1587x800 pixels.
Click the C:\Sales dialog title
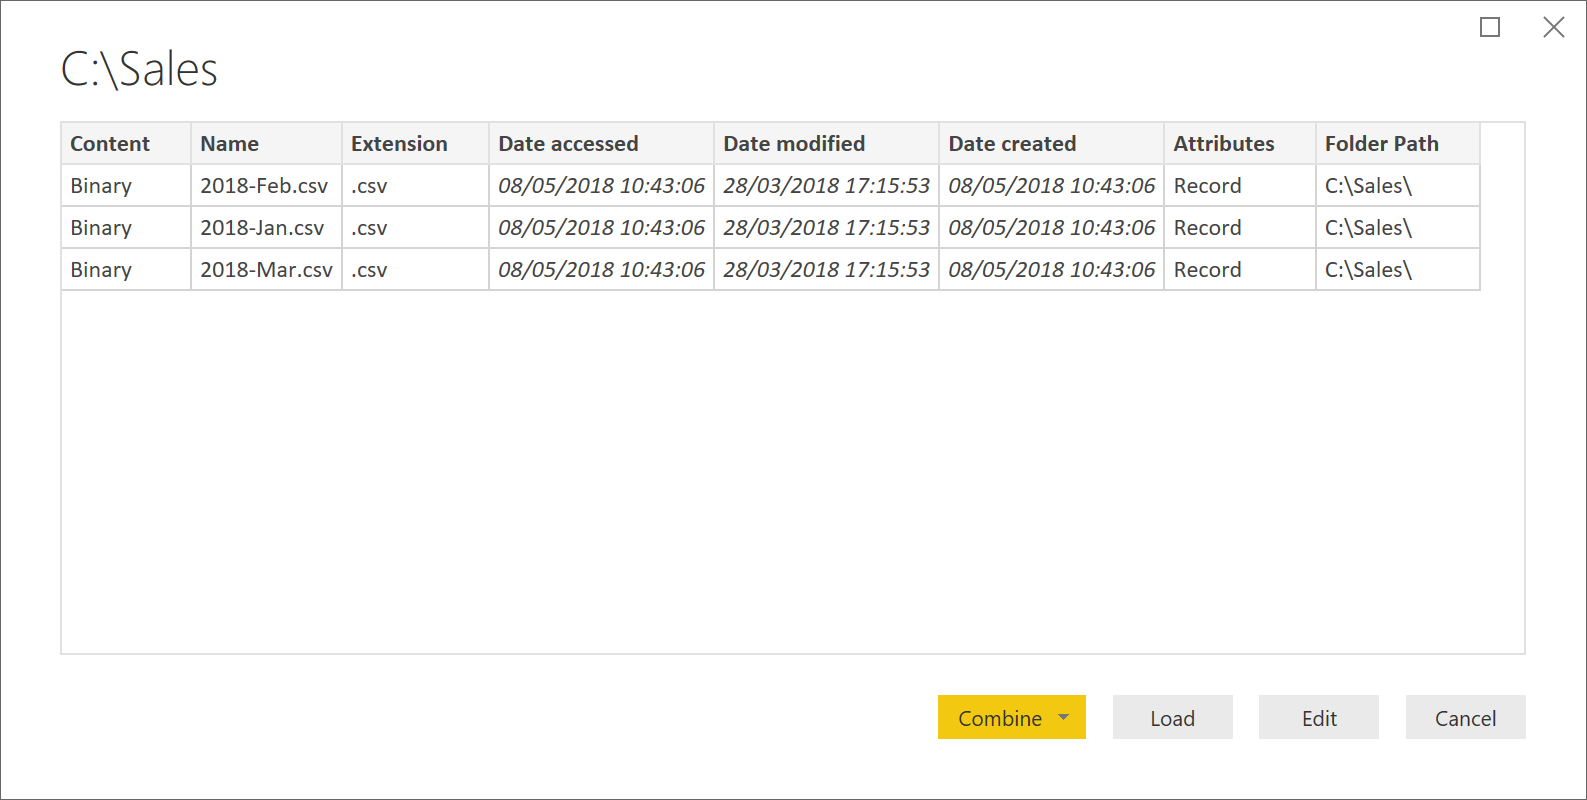[x=139, y=69]
